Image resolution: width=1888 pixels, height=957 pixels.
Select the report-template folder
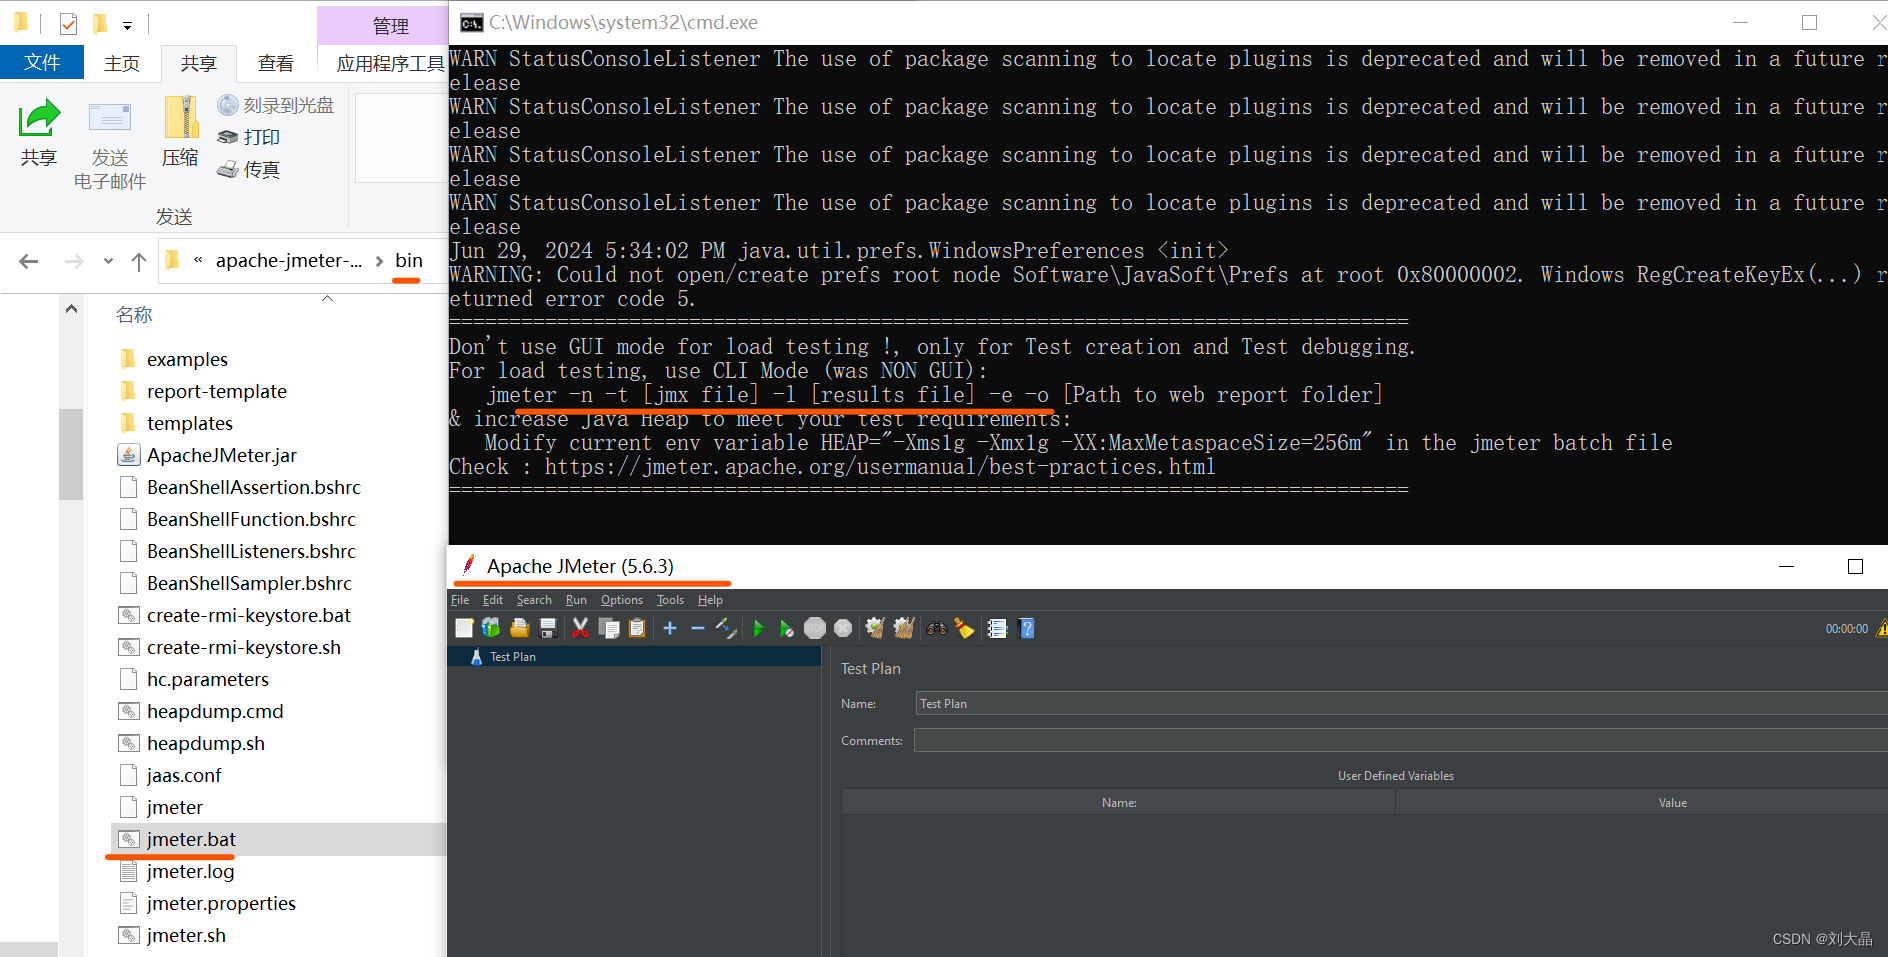click(216, 391)
